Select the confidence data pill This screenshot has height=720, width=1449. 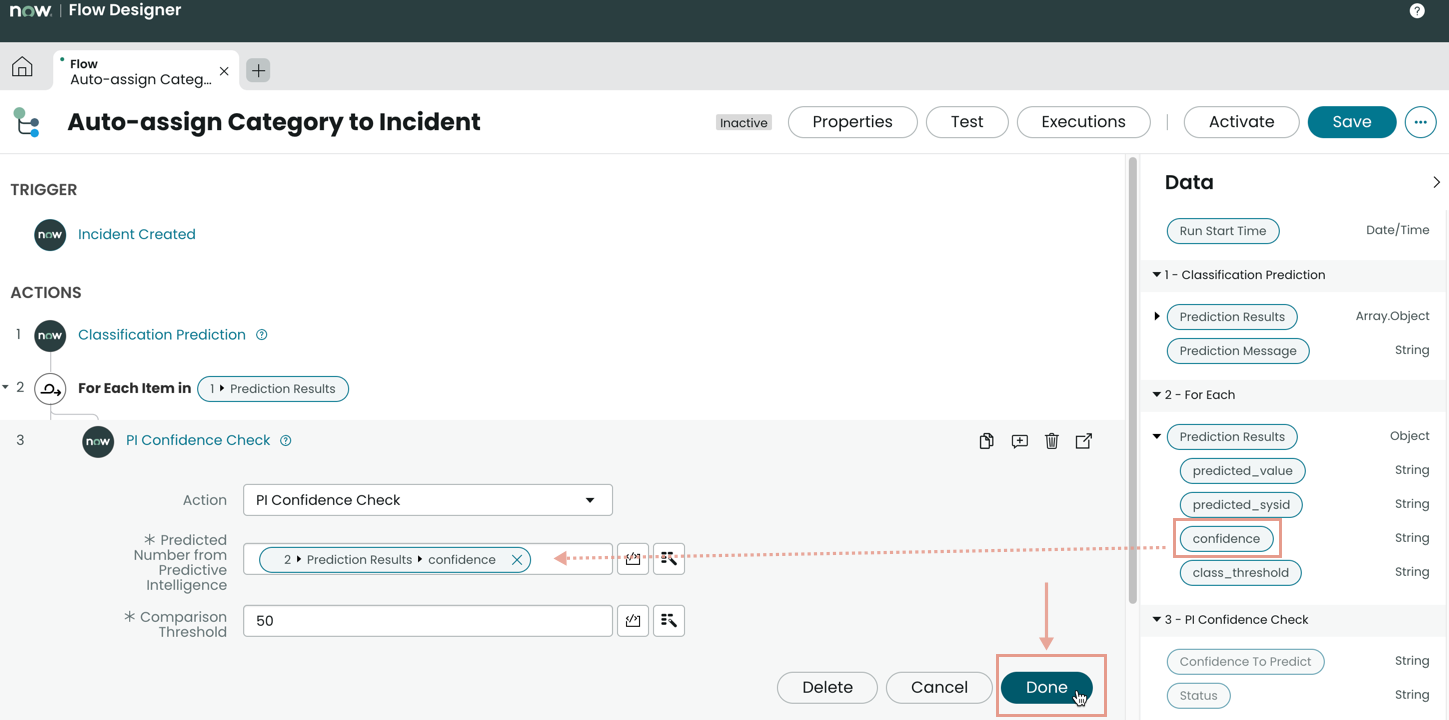(1226, 539)
